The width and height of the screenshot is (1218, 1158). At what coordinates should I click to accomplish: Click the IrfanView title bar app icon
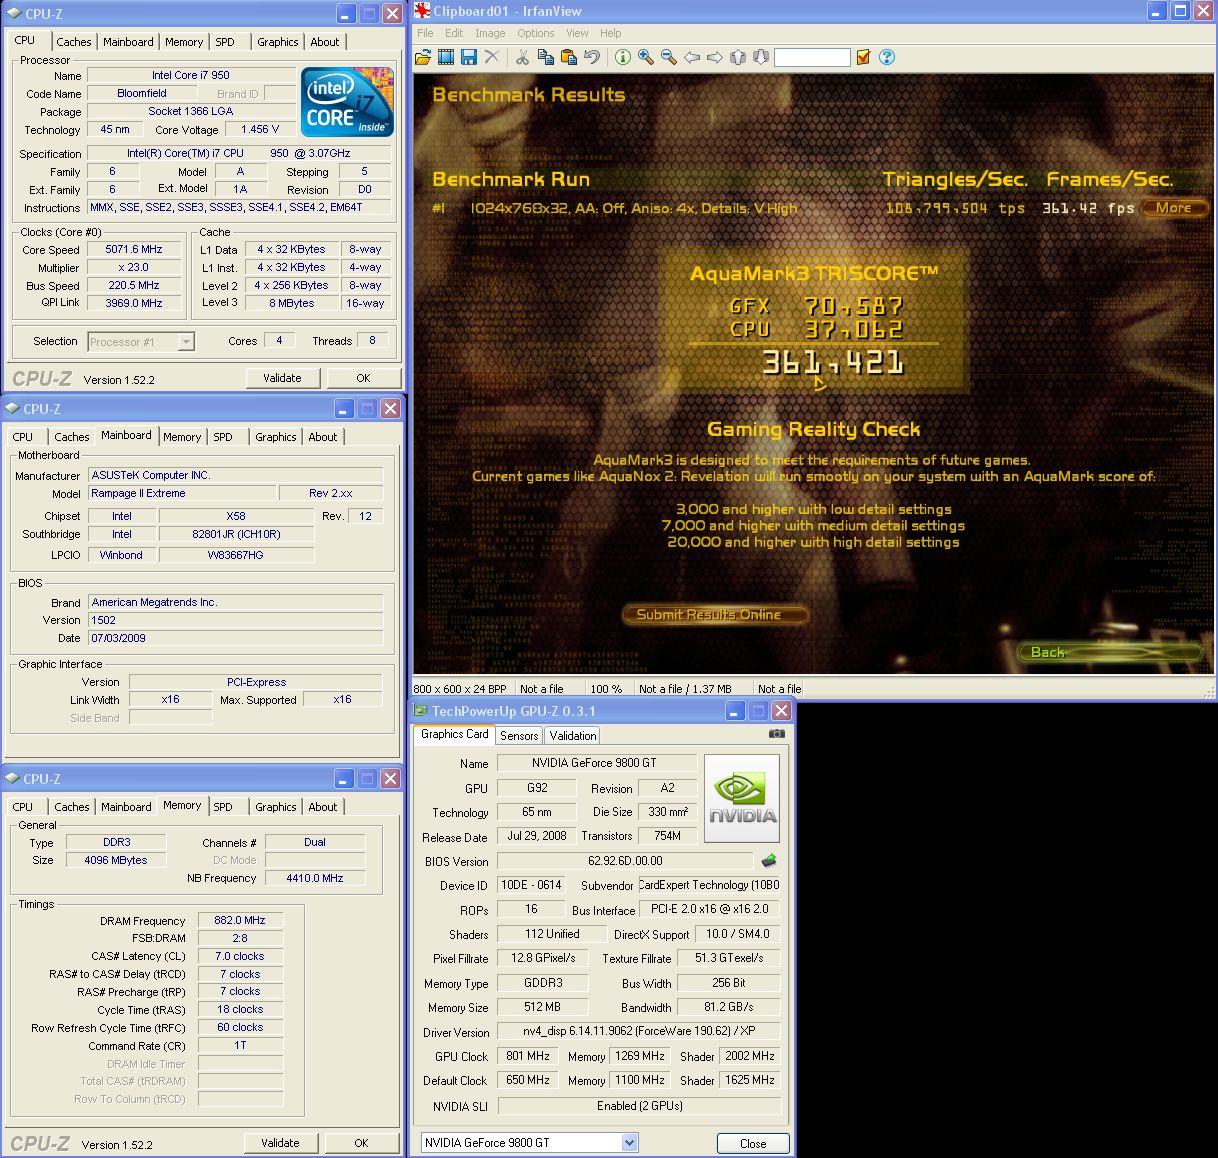423,12
